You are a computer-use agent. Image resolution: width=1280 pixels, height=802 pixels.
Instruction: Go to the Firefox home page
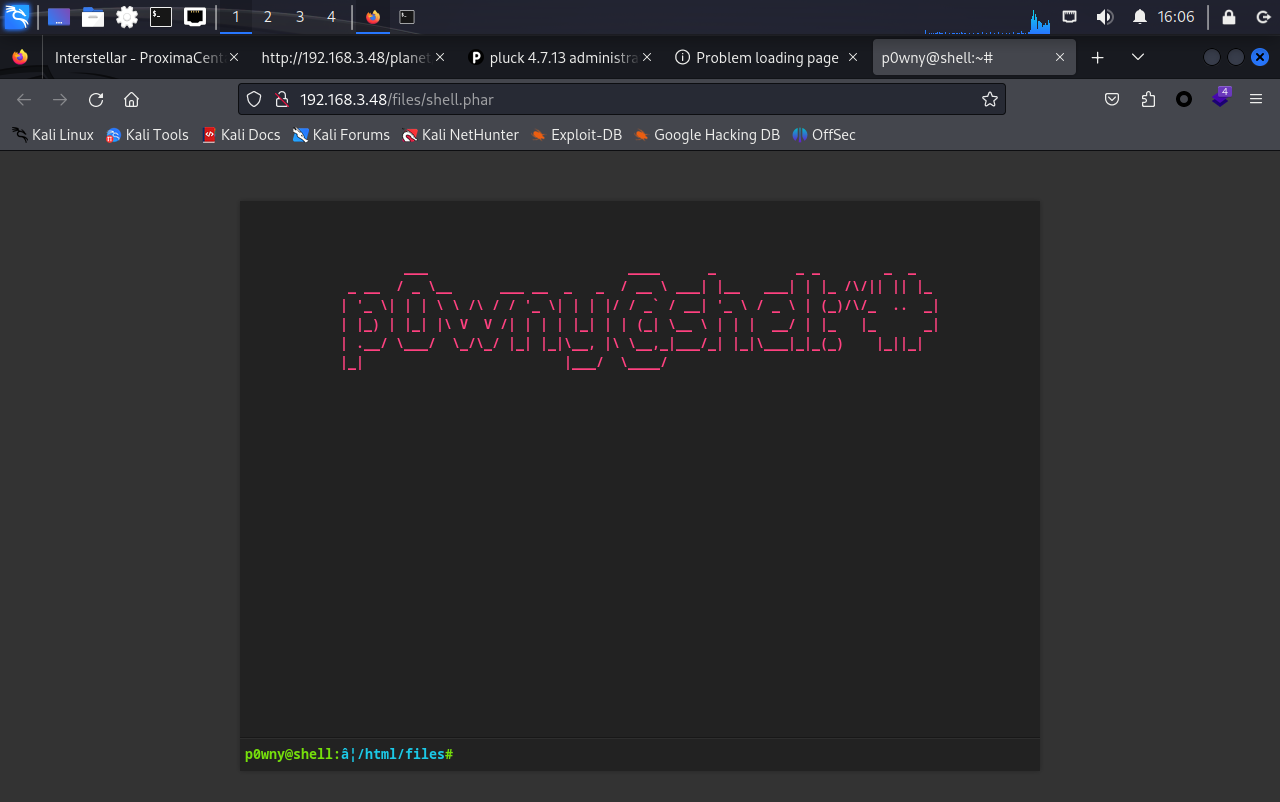point(131,99)
